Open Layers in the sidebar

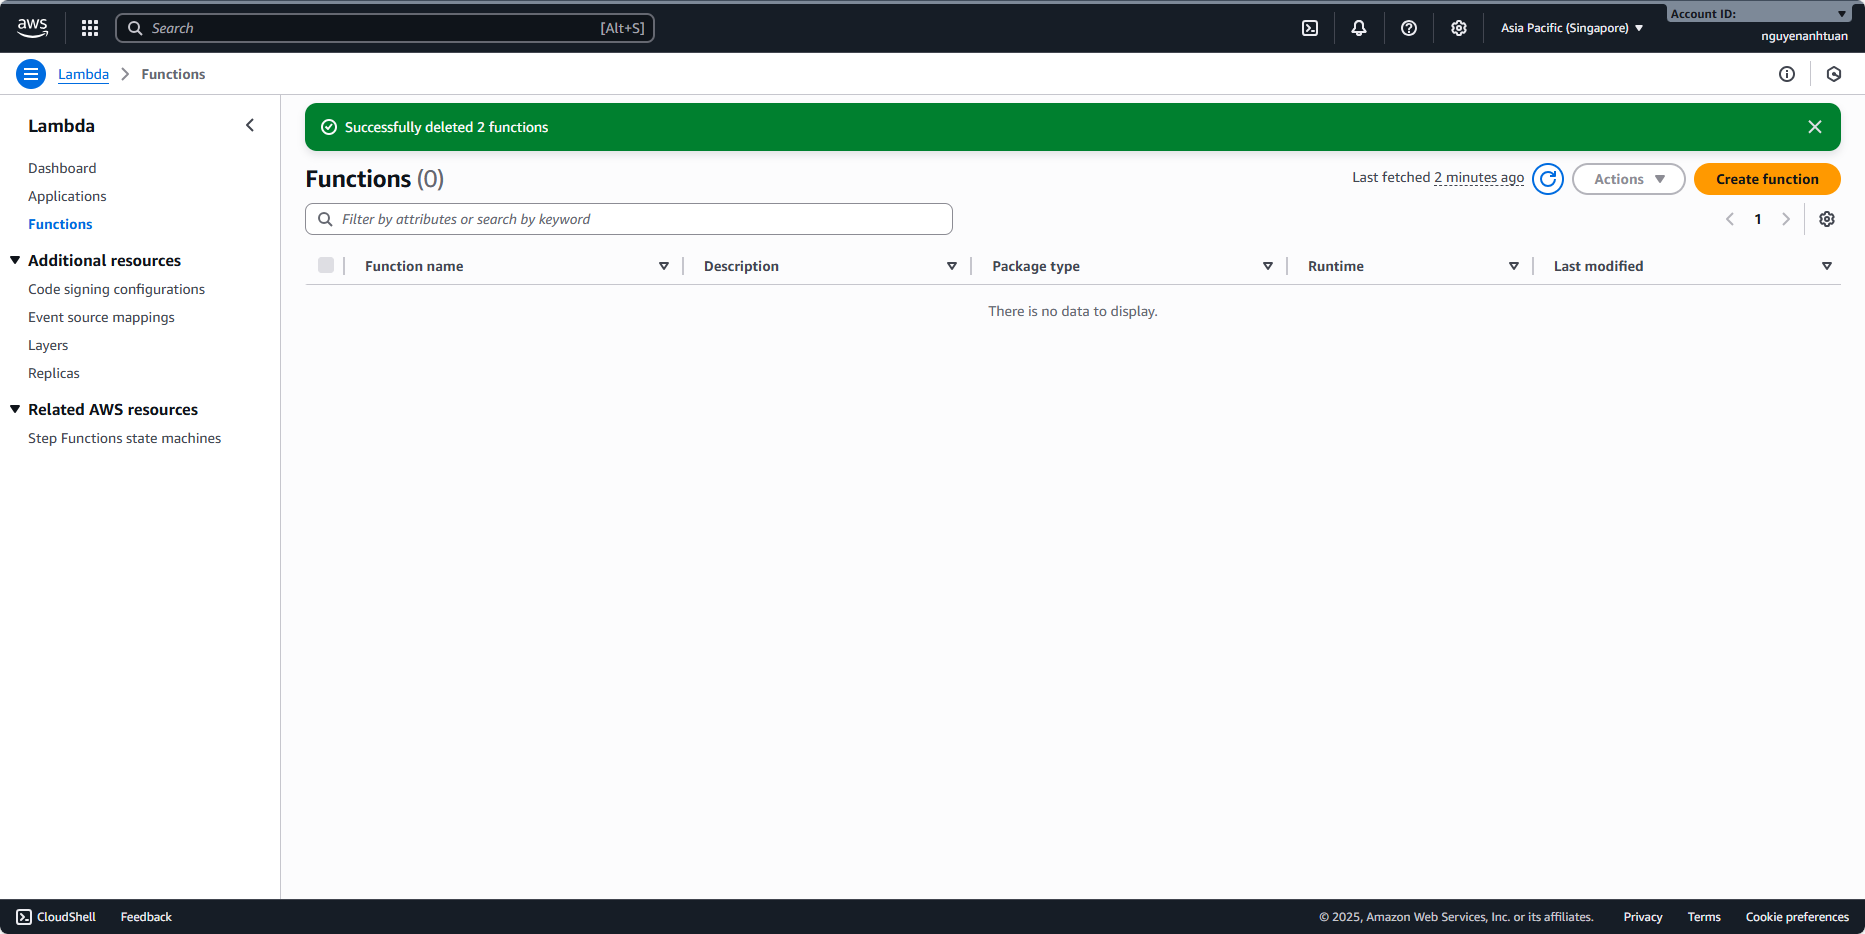(48, 345)
